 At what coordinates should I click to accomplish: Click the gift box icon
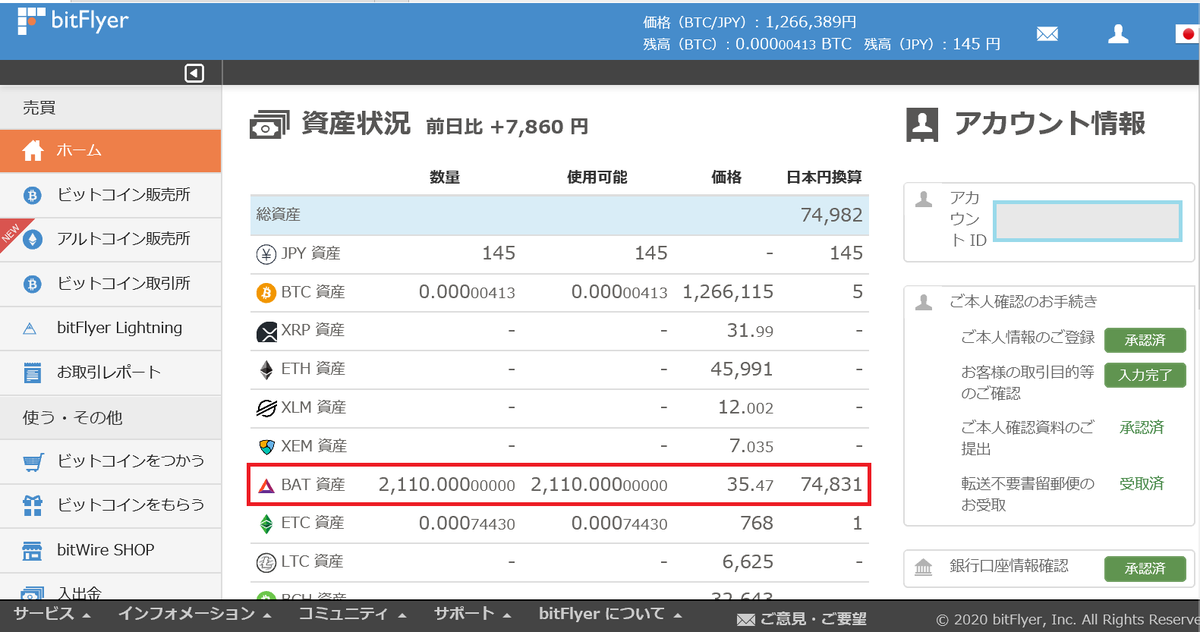[x=33, y=506]
